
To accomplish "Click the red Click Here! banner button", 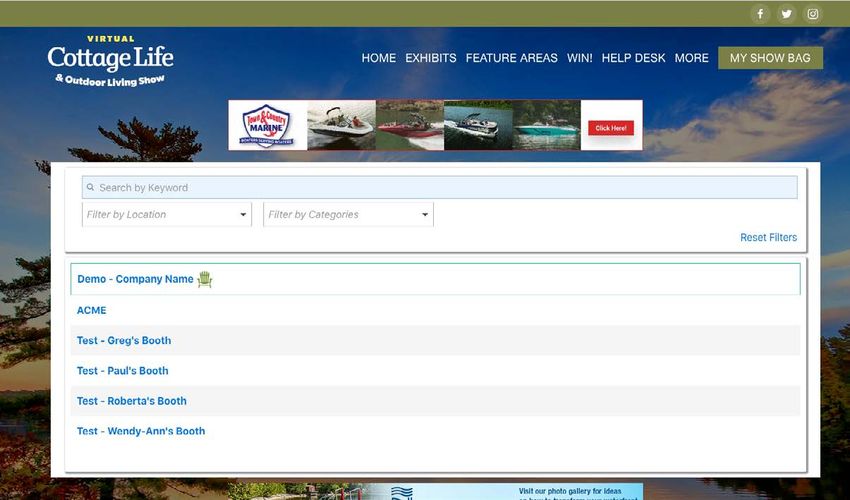I will [x=611, y=128].
